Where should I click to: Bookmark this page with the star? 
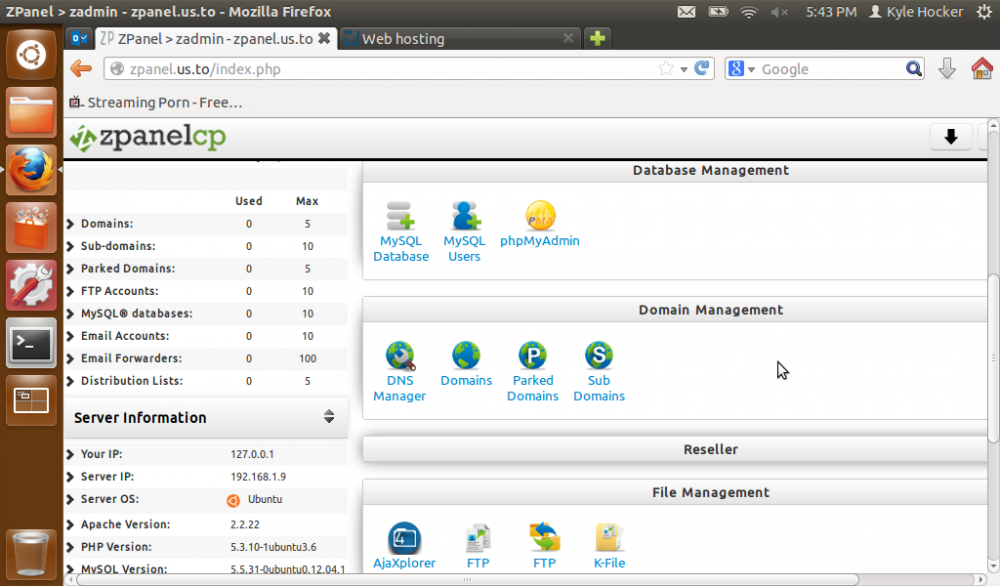click(x=666, y=69)
